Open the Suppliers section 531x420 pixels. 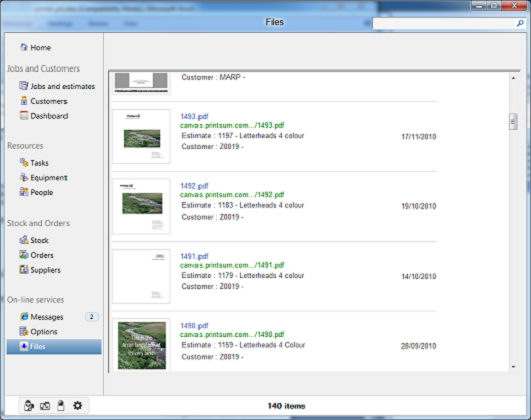coord(40,270)
